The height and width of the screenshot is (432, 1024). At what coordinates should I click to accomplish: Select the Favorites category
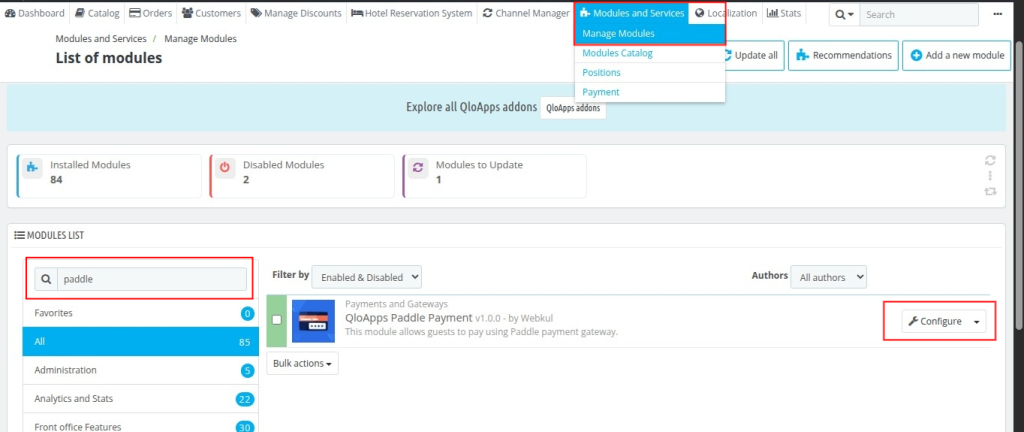pyautogui.click(x=140, y=313)
